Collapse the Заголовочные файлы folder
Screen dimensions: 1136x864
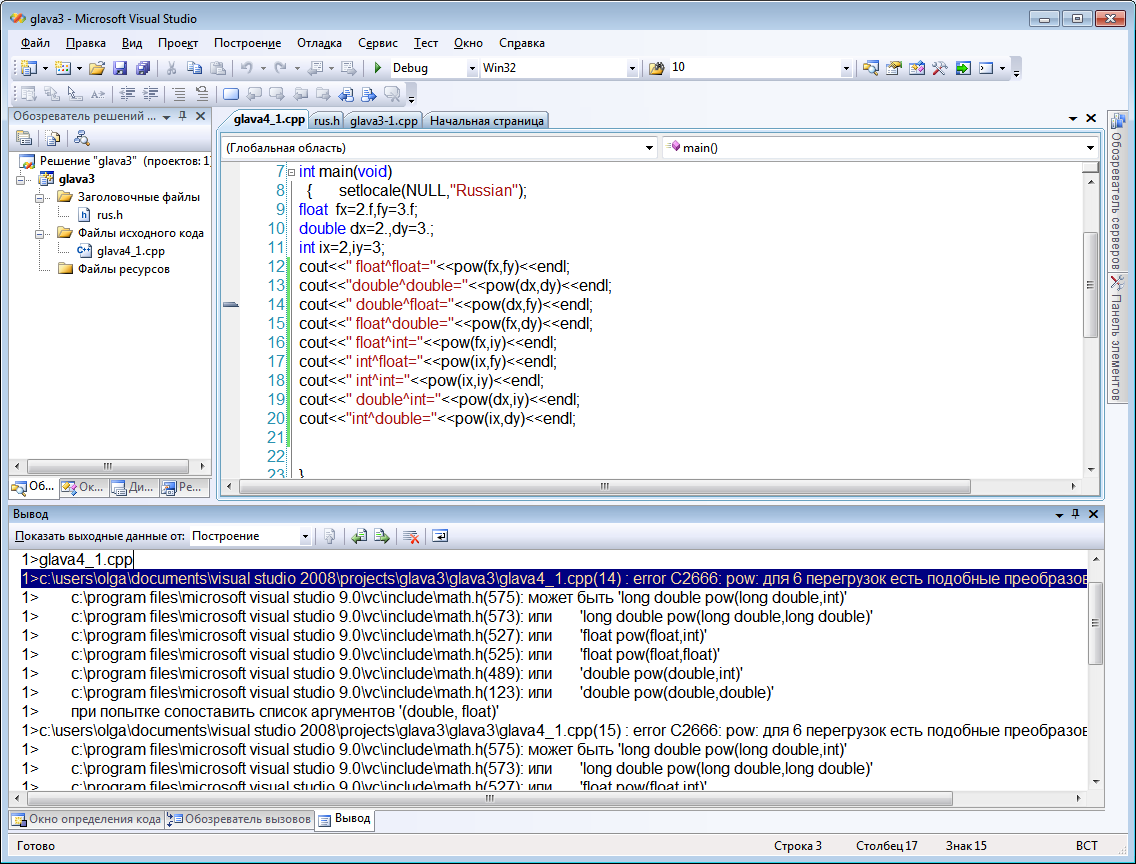pos(40,197)
